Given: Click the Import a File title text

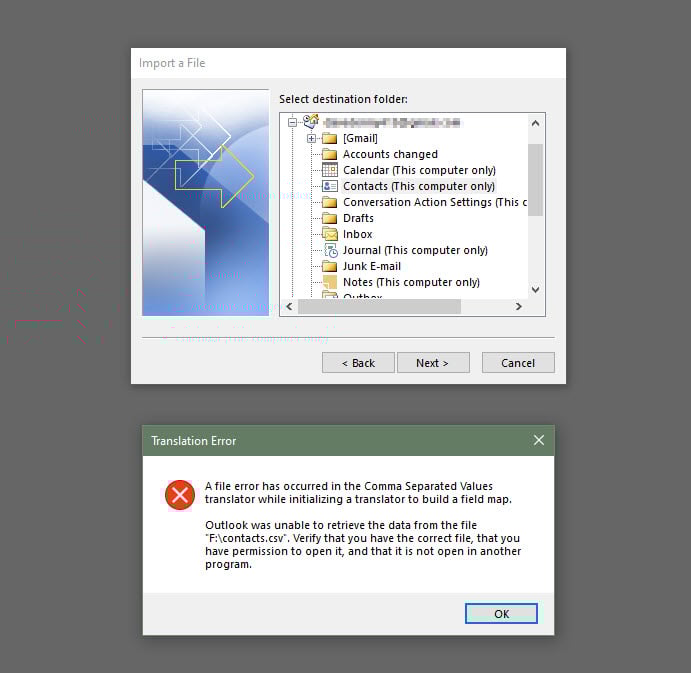Looking at the screenshot, I should click(x=172, y=63).
